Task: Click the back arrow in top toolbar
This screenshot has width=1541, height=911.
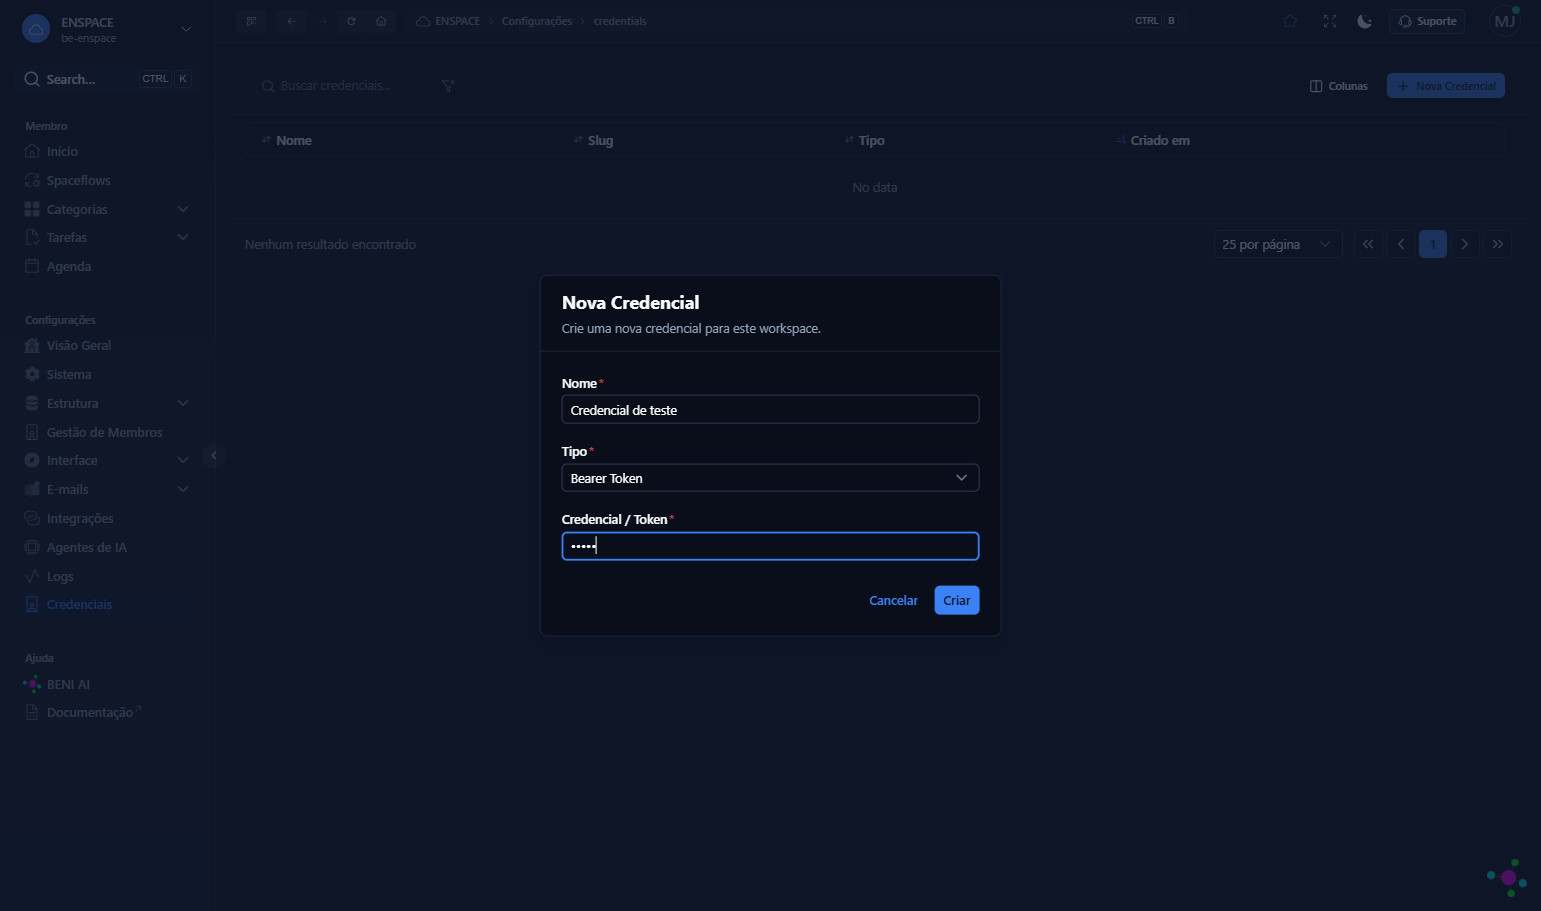Action: 292,21
